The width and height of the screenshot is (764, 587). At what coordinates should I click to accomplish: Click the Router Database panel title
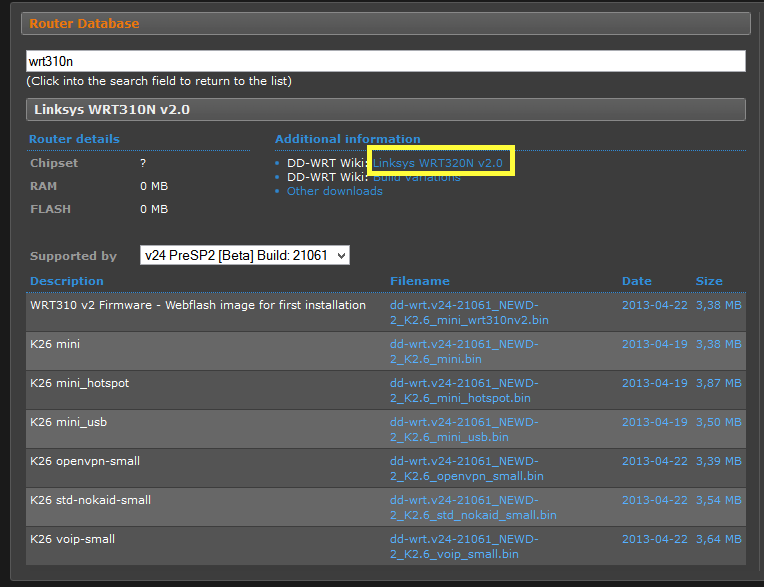pyautogui.click(x=85, y=23)
